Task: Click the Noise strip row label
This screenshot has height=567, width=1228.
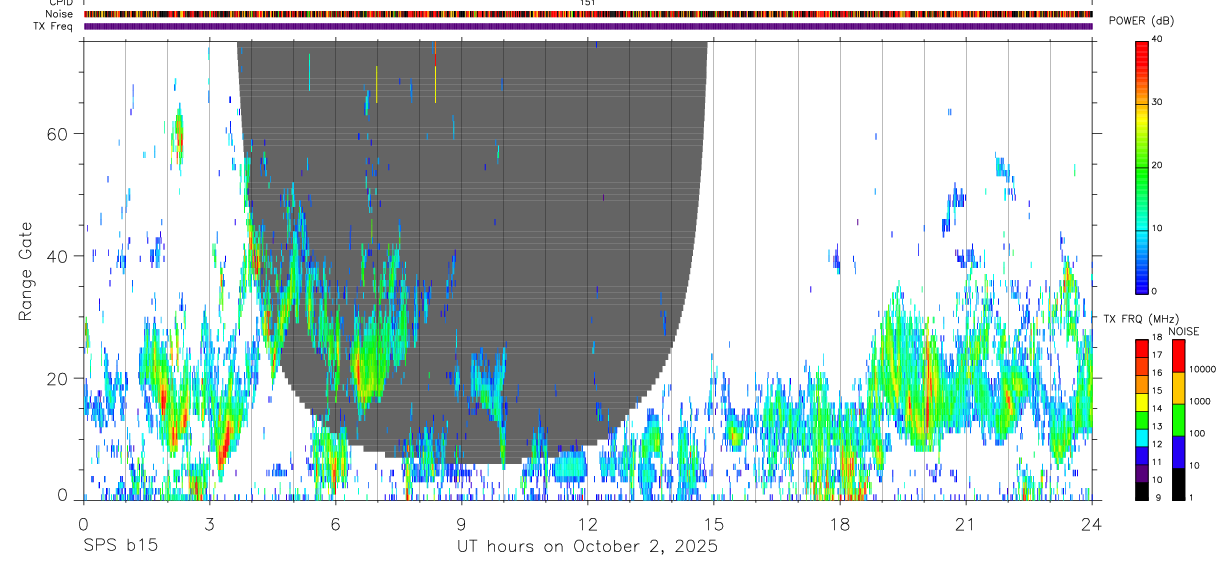Action: pyautogui.click(x=60, y=14)
